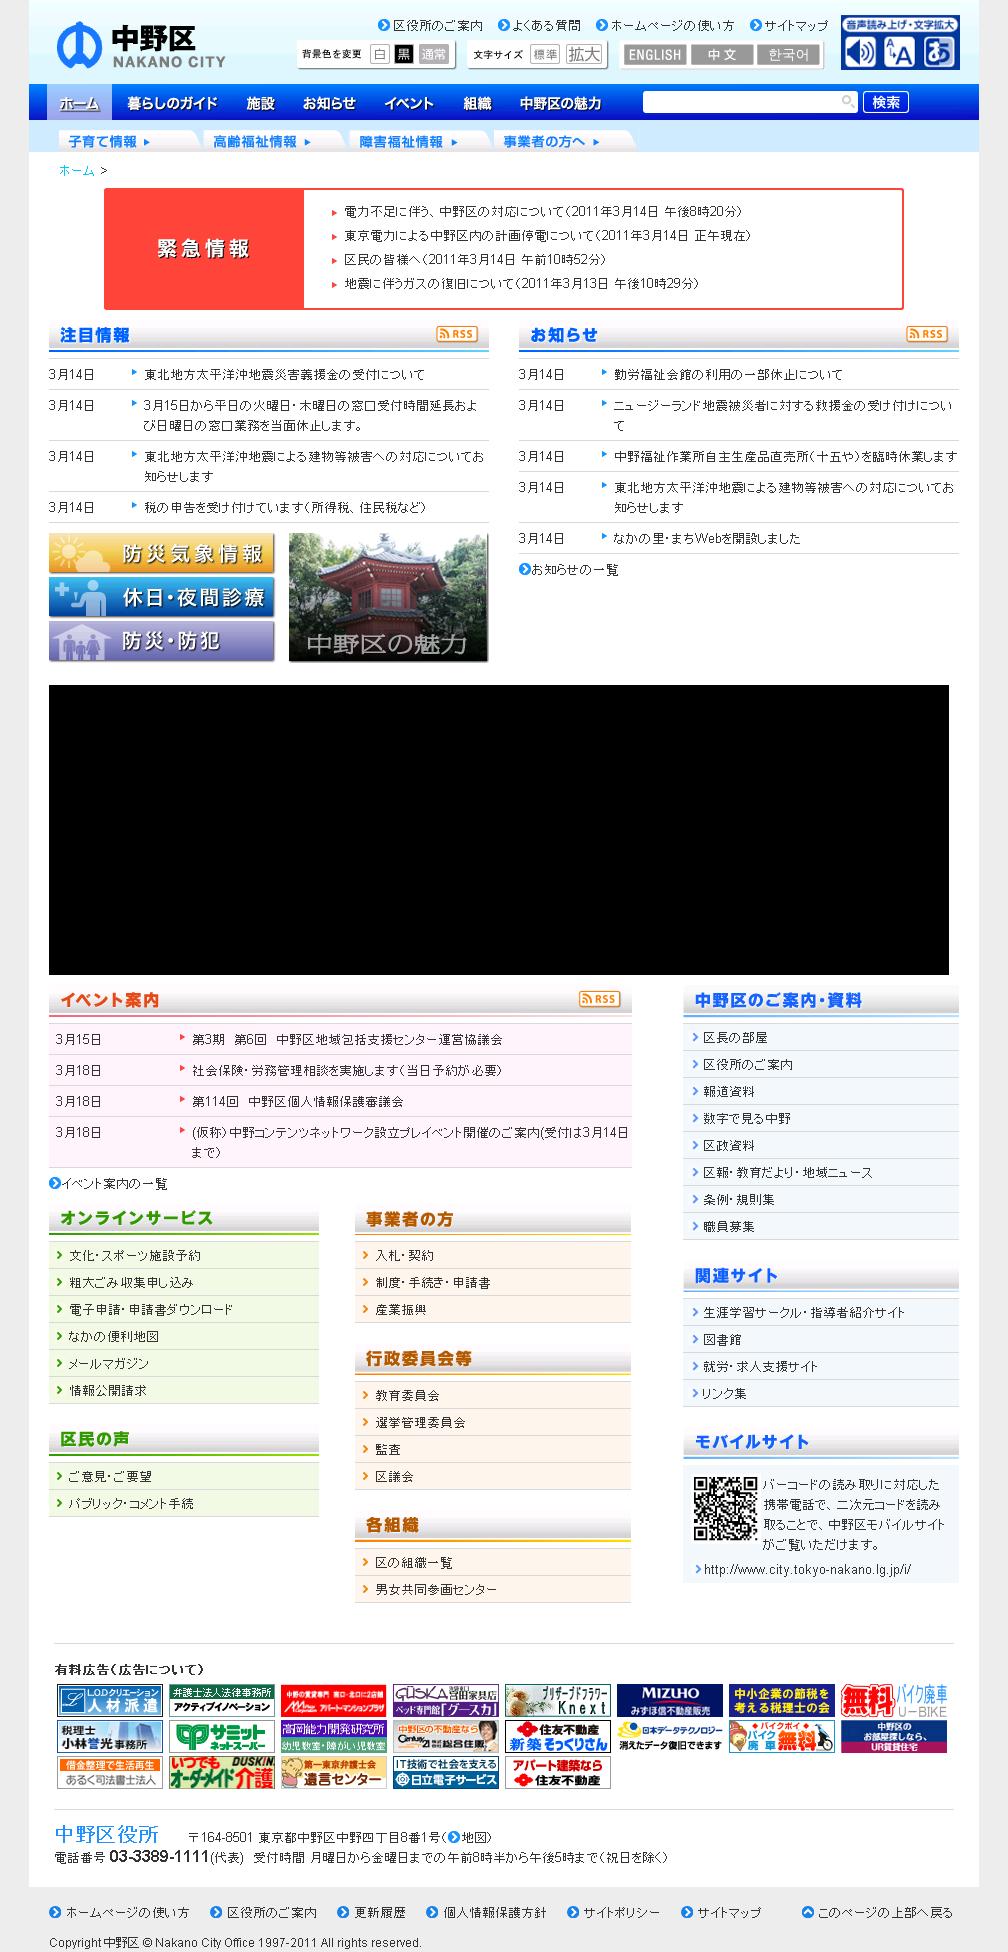Click the audio read-aloud speaker icon

[859, 52]
